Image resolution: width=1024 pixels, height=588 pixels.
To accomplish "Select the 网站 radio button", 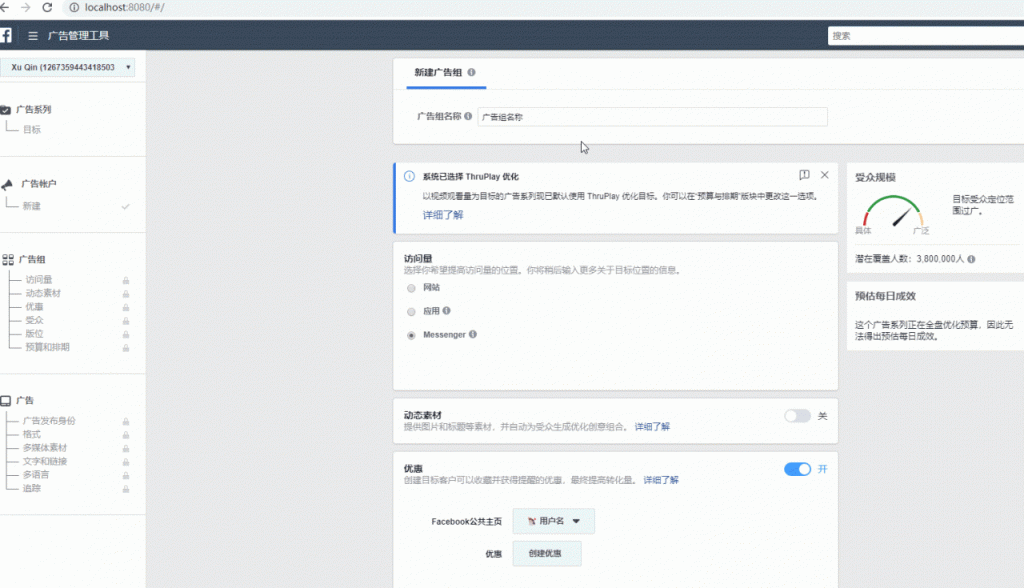I will pos(410,288).
